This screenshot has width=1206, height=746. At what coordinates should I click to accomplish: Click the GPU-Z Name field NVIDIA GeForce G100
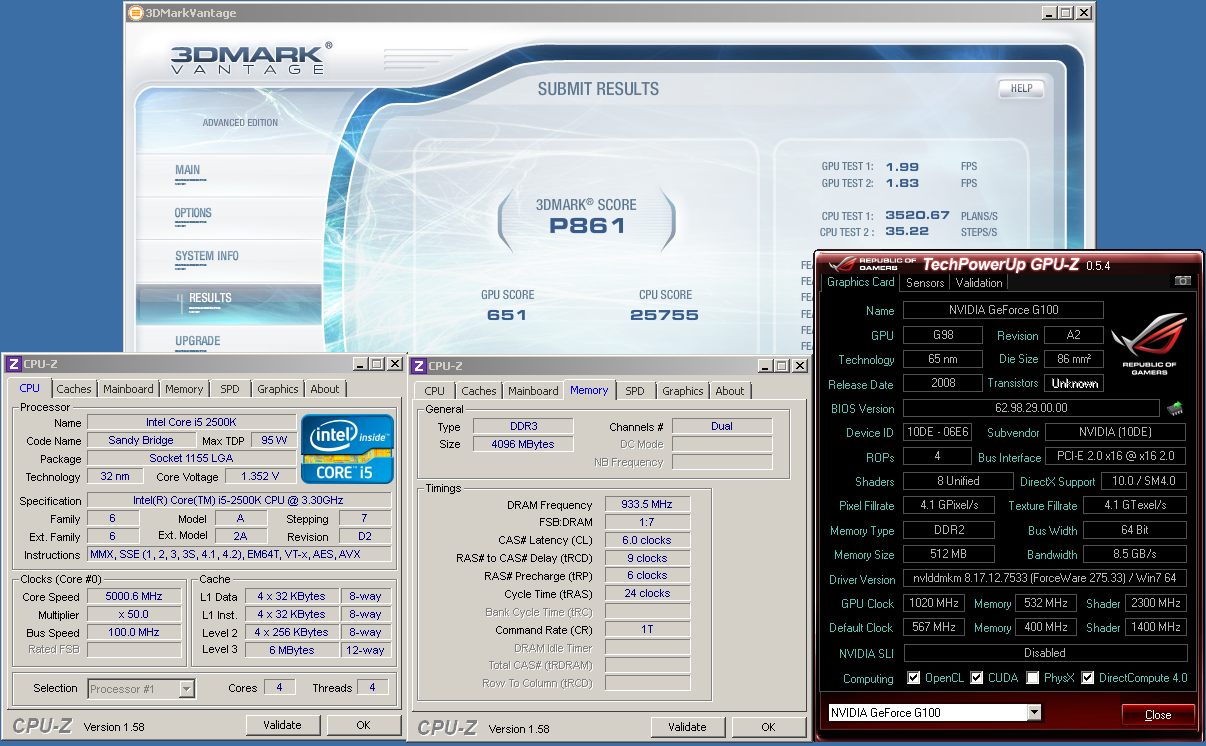click(x=1003, y=310)
